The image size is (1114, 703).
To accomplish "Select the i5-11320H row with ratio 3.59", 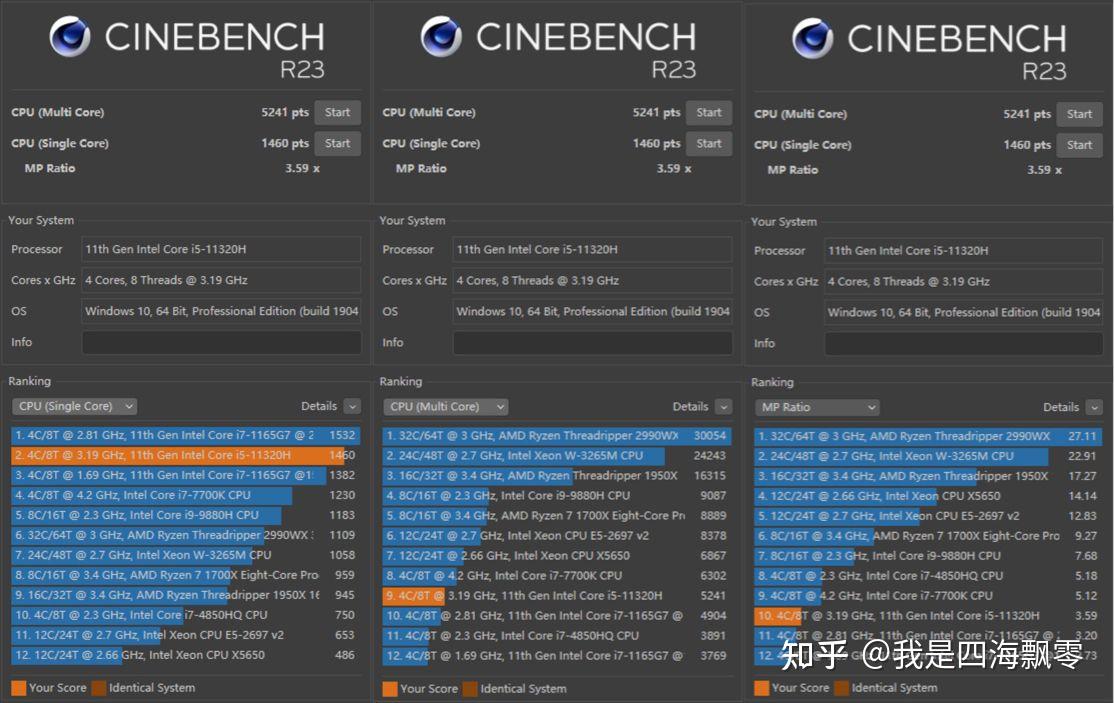I will coord(929,616).
